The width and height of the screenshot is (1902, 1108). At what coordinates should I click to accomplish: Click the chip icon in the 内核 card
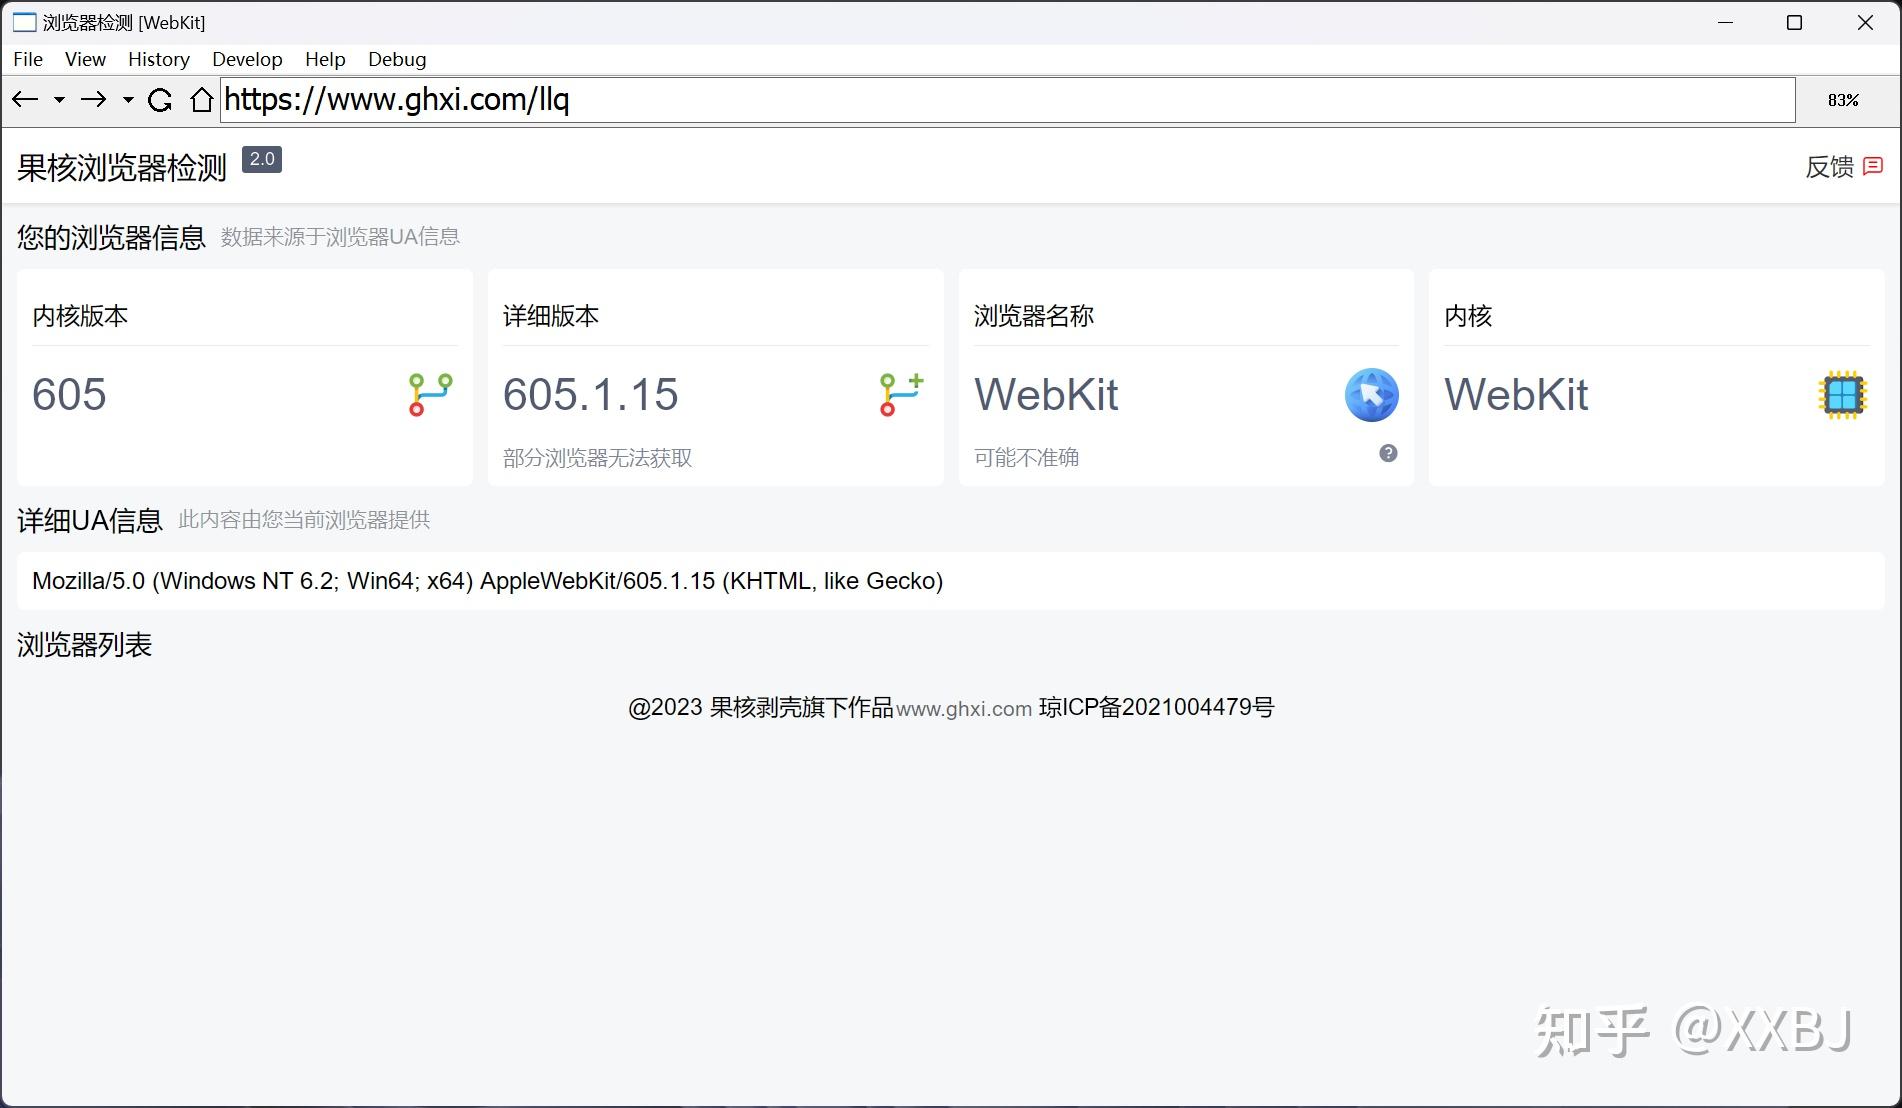(1843, 395)
